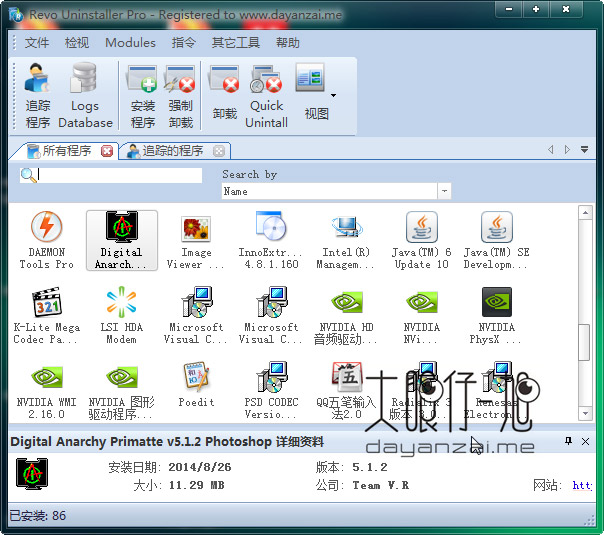This screenshot has width=604, height=535.
Task: Open the 指令 menu
Action: [x=183, y=42]
